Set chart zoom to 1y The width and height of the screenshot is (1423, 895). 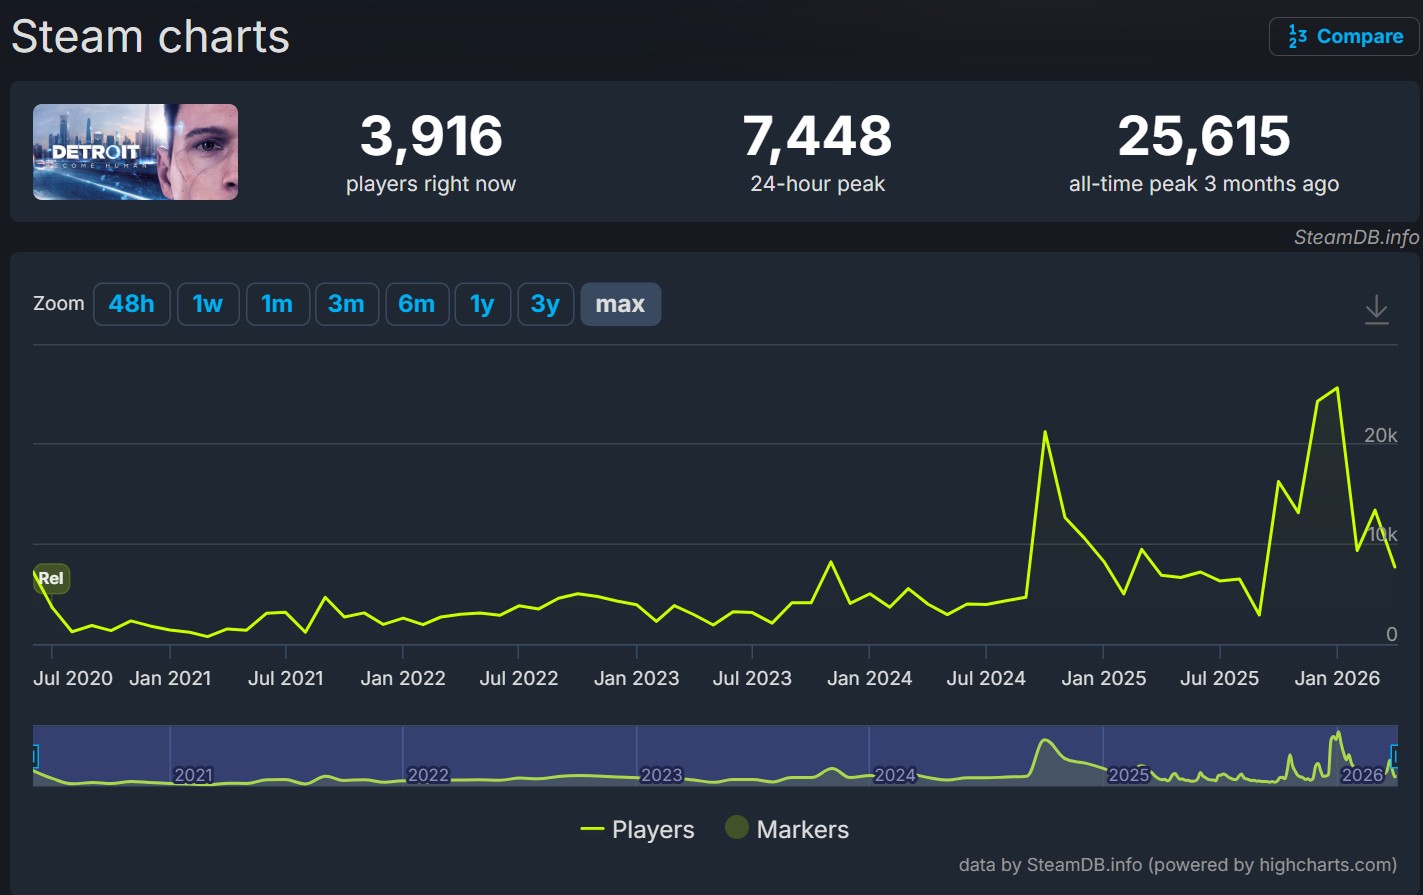click(482, 304)
